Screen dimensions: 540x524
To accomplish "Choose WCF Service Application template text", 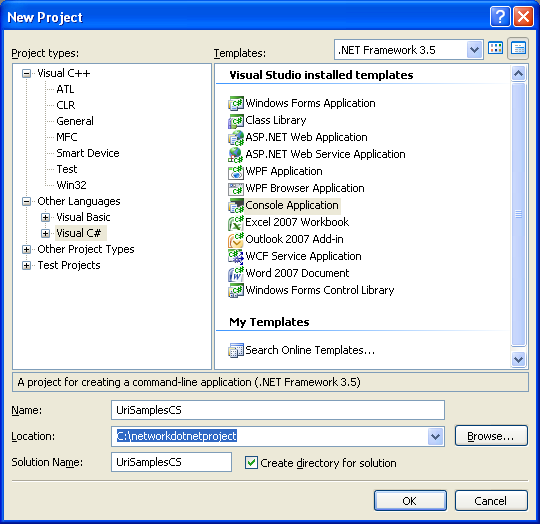I will (303, 256).
